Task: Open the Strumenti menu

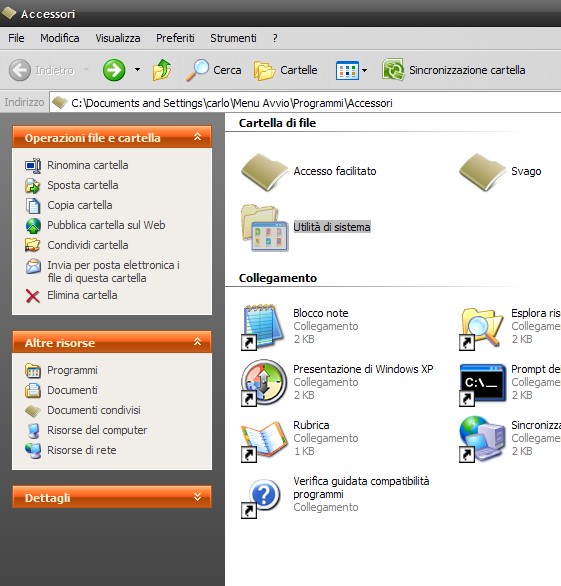Action: (x=233, y=38)
